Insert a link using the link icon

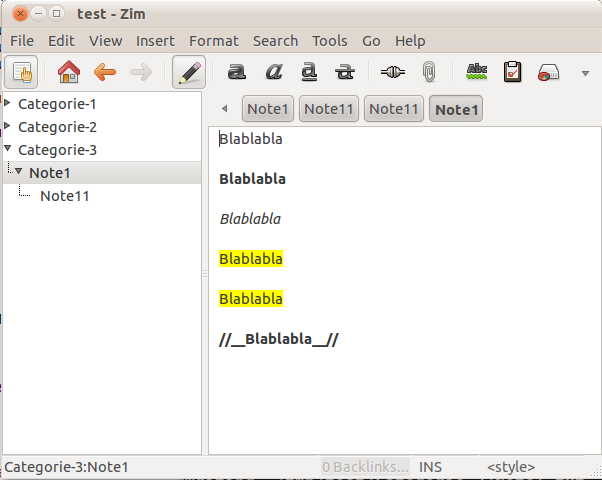pos(393,72)
